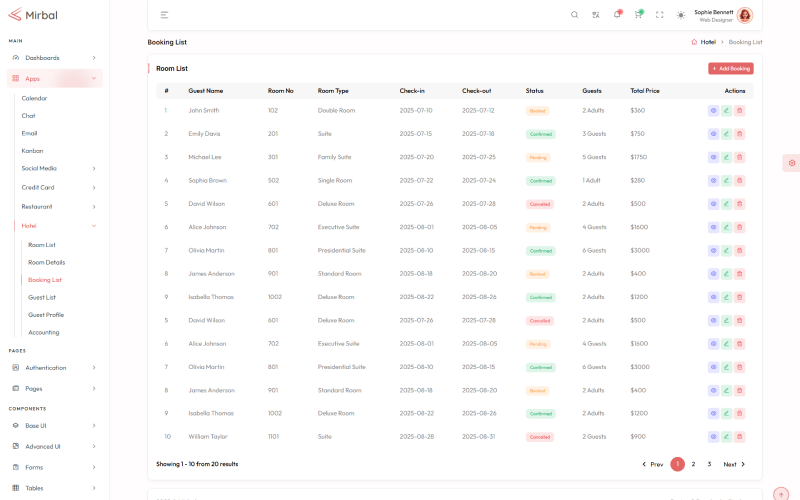Select Calendar from the Apps menu
Image resolution: width=800 pixels, height=500 pixels.
(x=34, y=98)
